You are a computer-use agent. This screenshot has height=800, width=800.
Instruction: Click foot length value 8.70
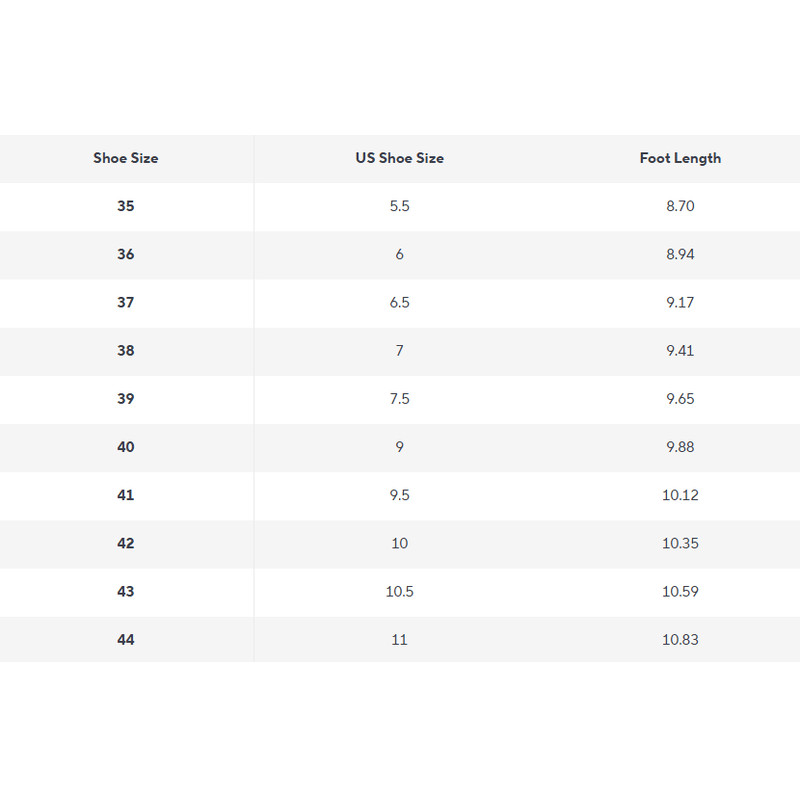(x=680, y=206)
